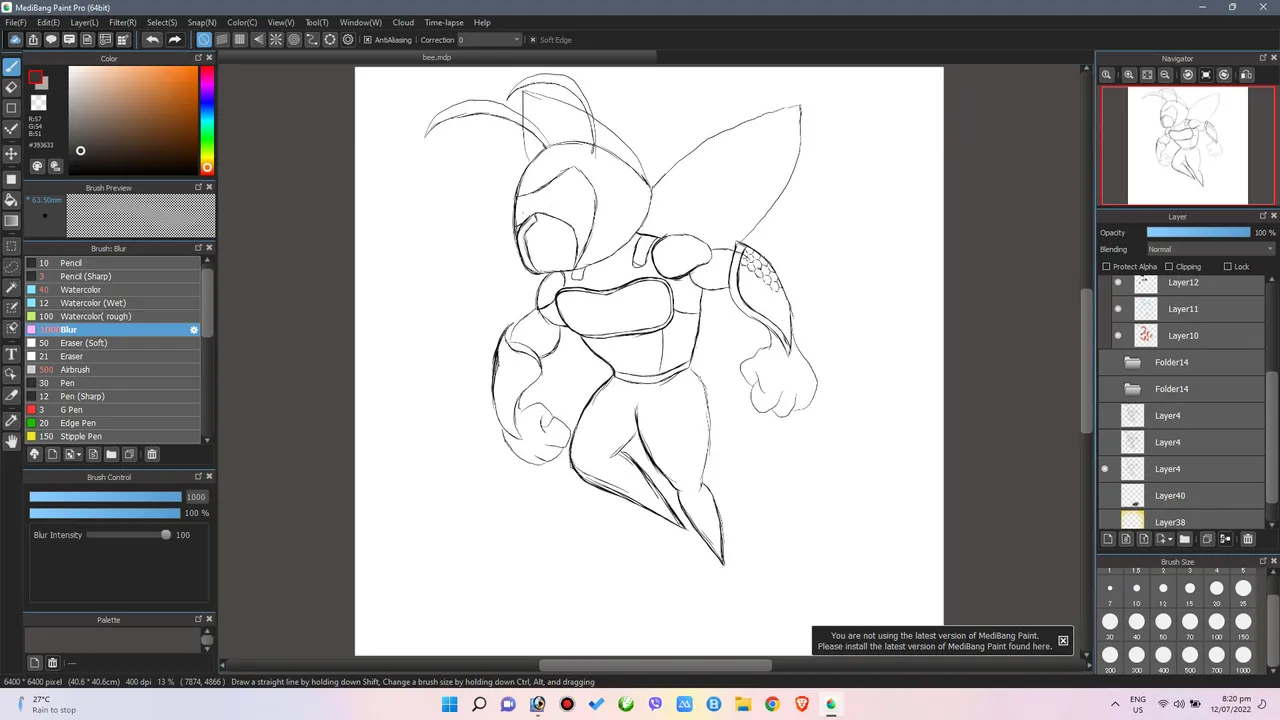This screenshot has width=1280, height=720.
Task: Hide Layer12 visibility
Action: (1118, 283)
